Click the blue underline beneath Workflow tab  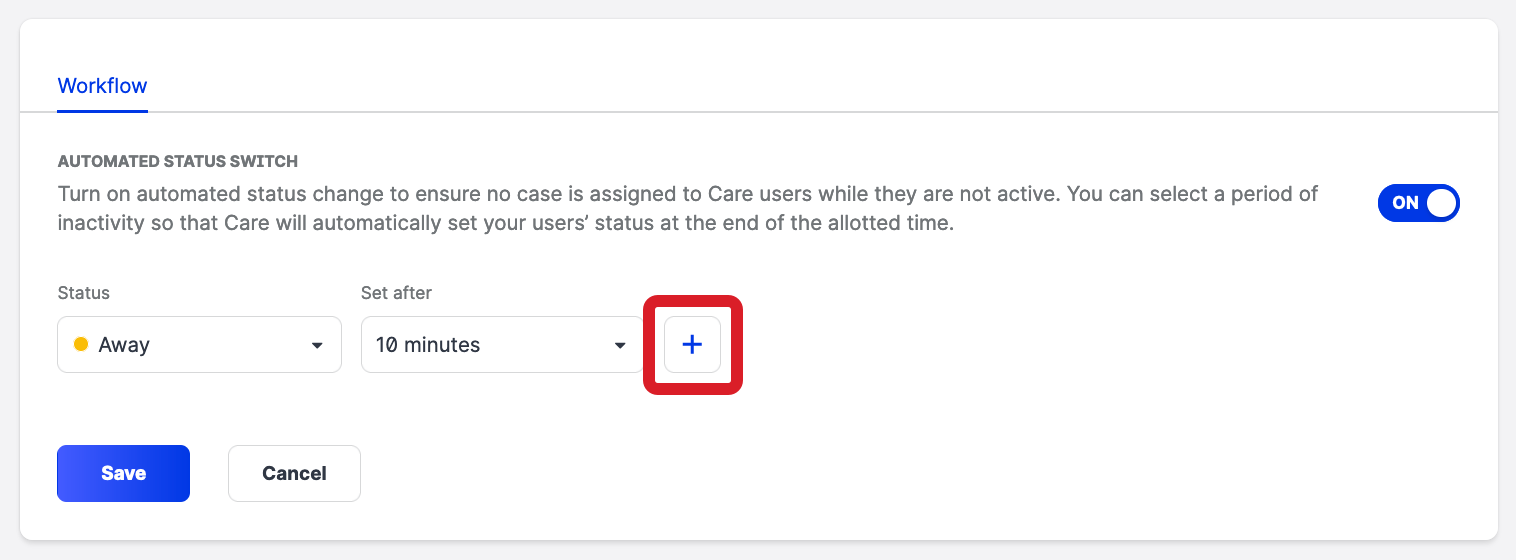(102, 110)
